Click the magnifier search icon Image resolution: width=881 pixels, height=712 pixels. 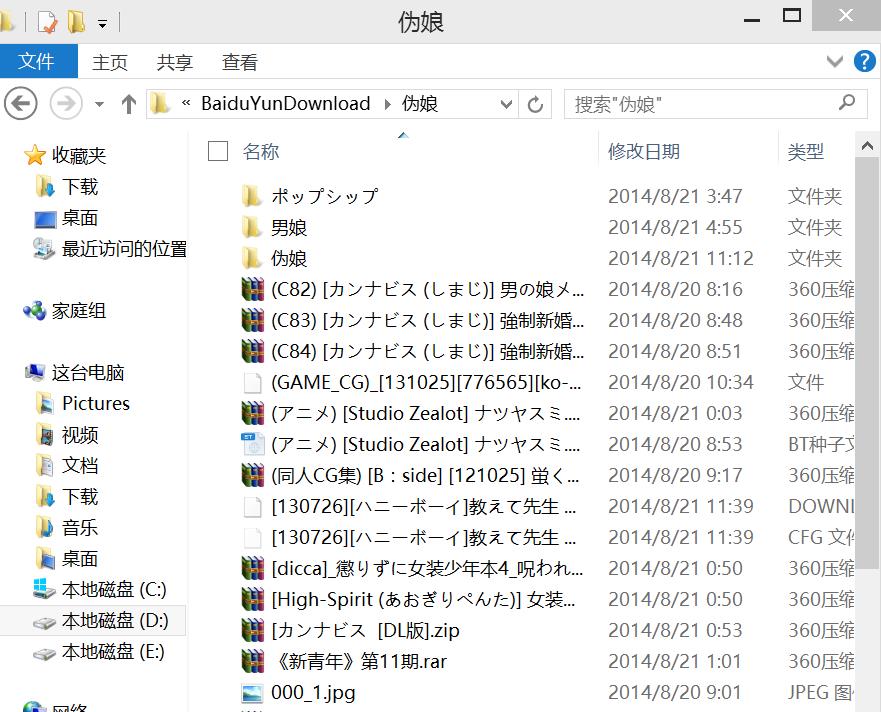pyautogui.click(x=847, y=102)
